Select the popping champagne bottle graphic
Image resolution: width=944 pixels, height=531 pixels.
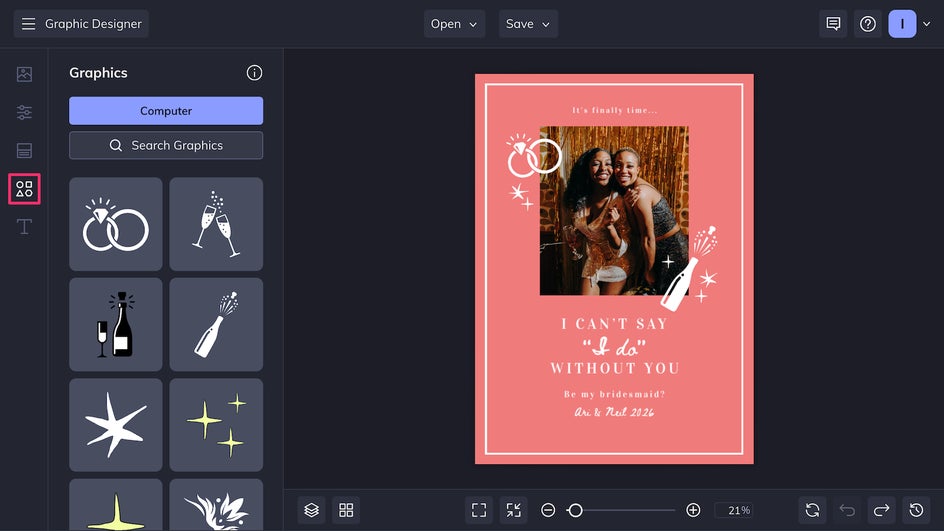point(216,324)
